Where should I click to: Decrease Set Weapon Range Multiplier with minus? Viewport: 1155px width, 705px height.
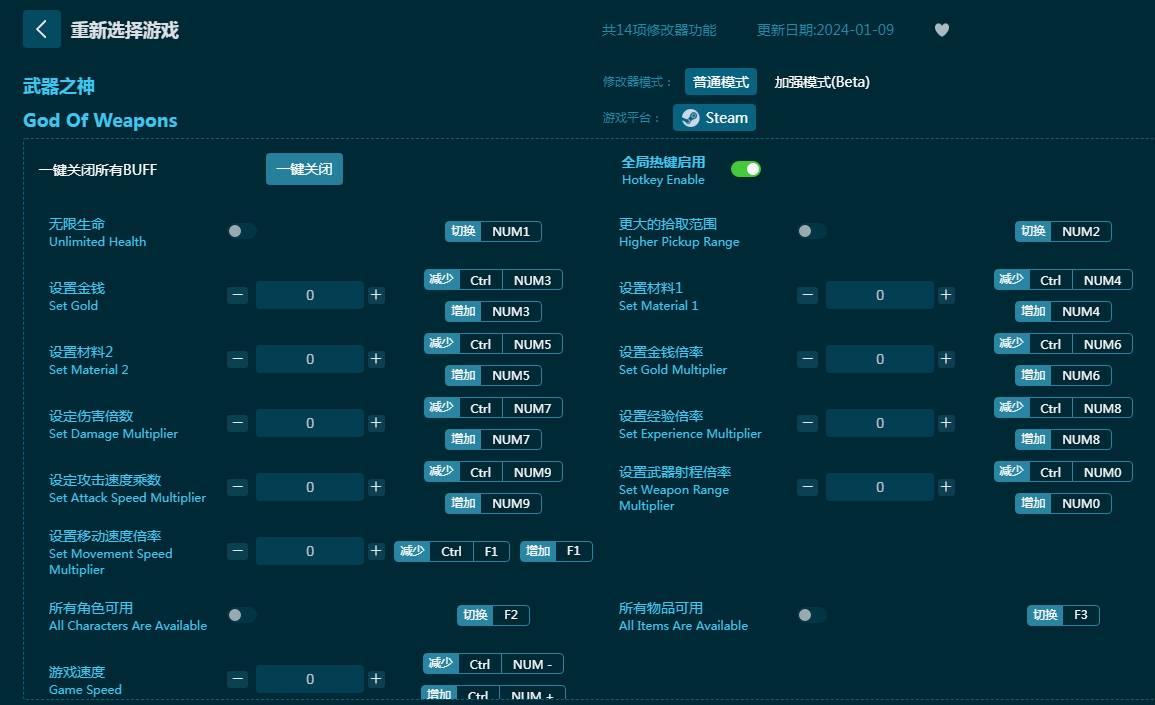[x=807, y=488]
